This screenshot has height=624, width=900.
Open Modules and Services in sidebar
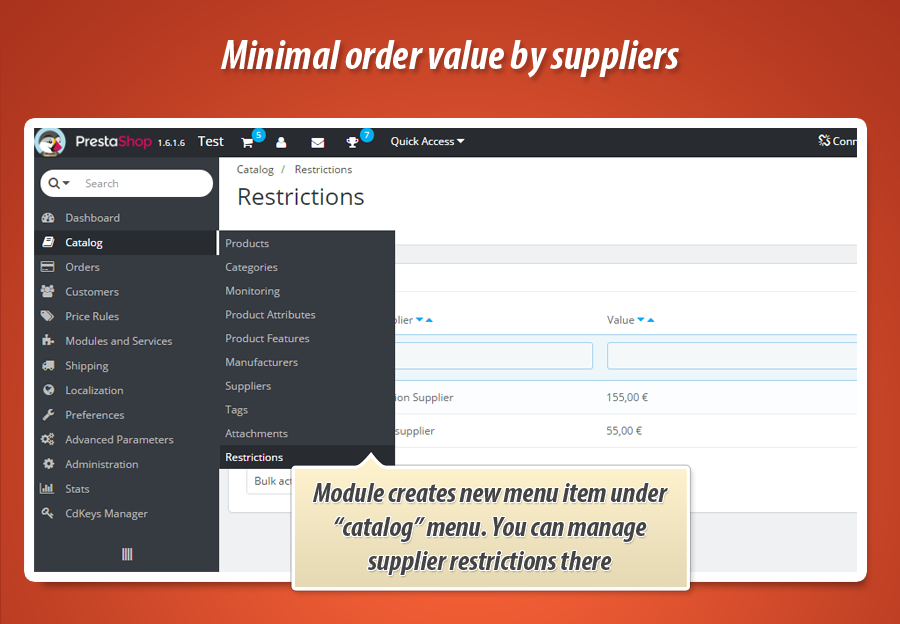[x=118, y=341]
